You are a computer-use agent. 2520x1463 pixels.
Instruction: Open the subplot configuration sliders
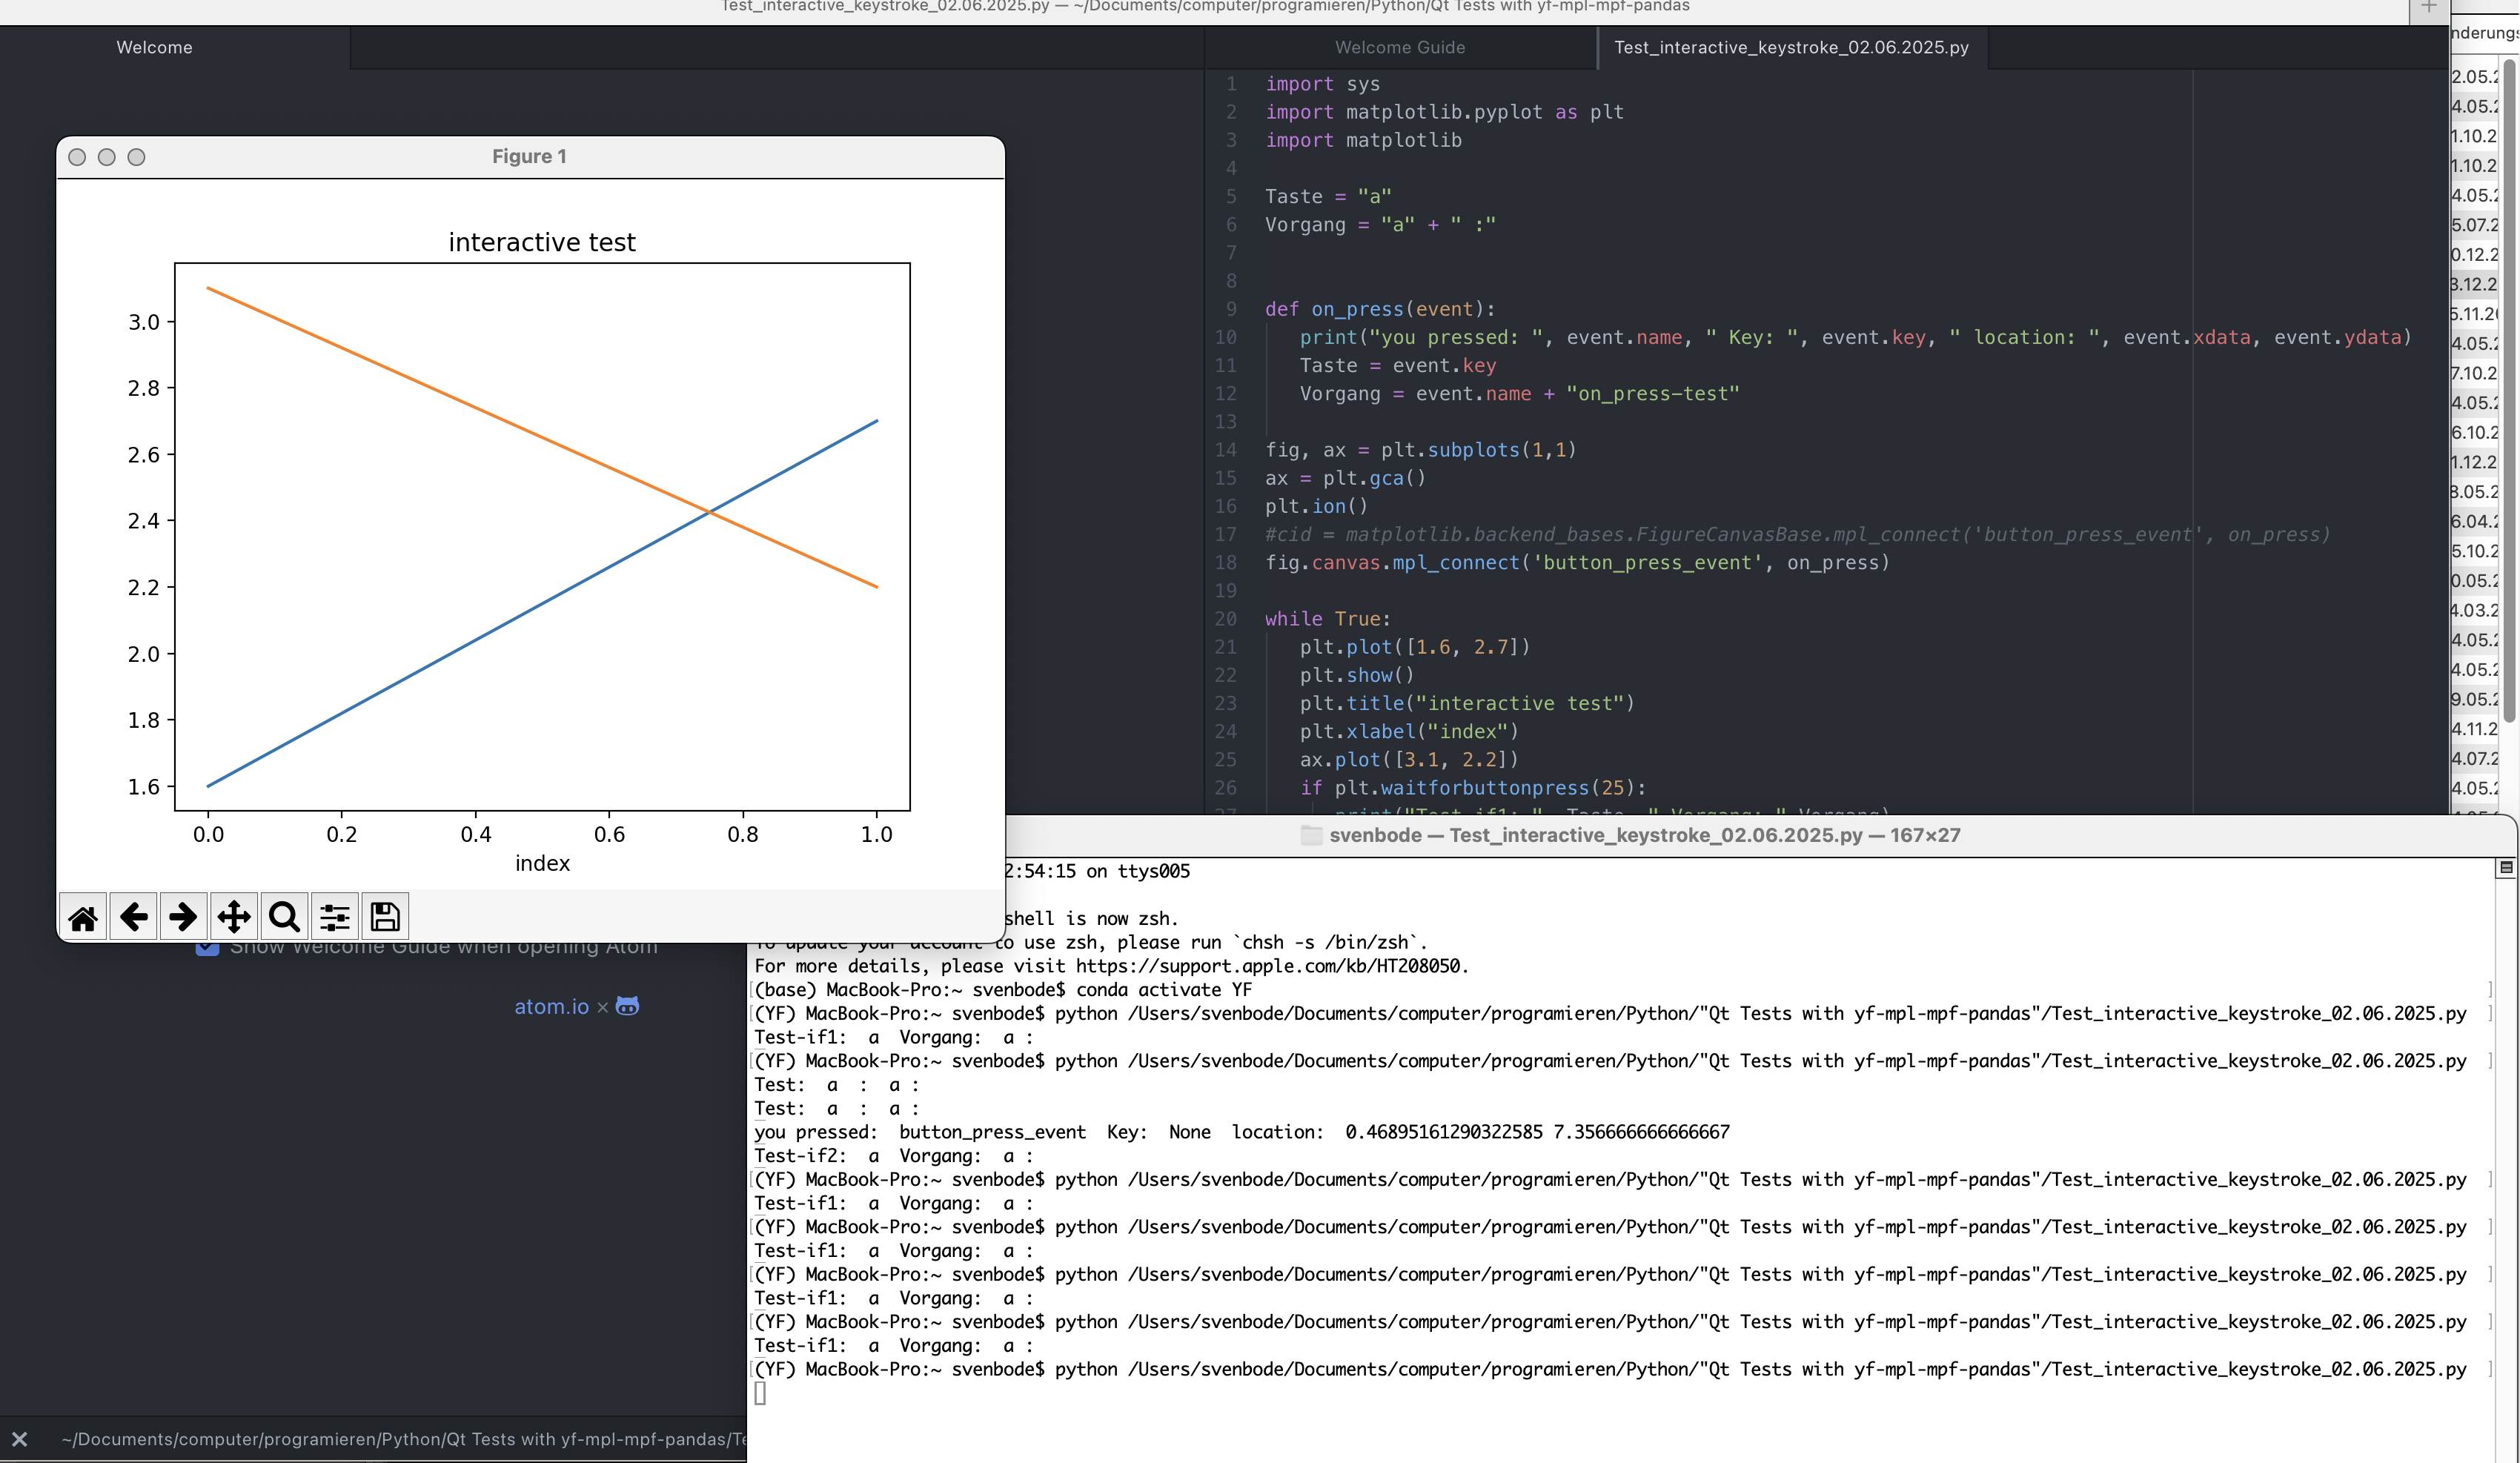pos(334,916)
